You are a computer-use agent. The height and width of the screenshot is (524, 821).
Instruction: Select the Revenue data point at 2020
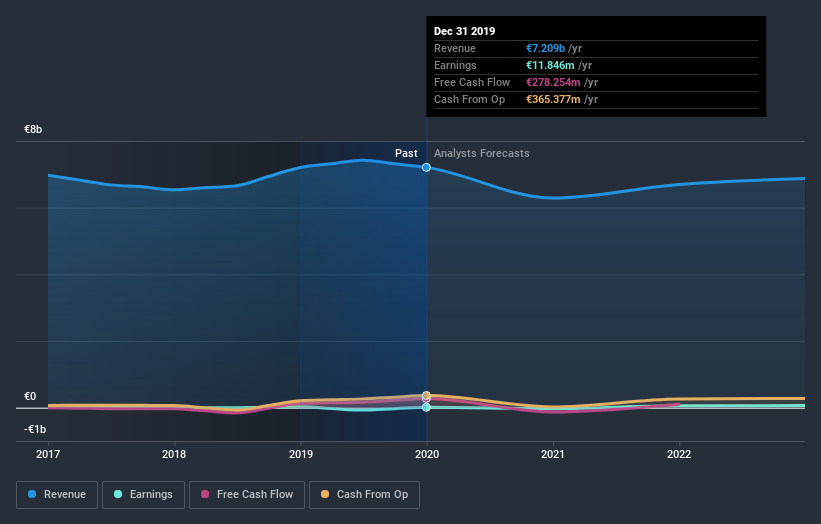(x=426, y=168)
